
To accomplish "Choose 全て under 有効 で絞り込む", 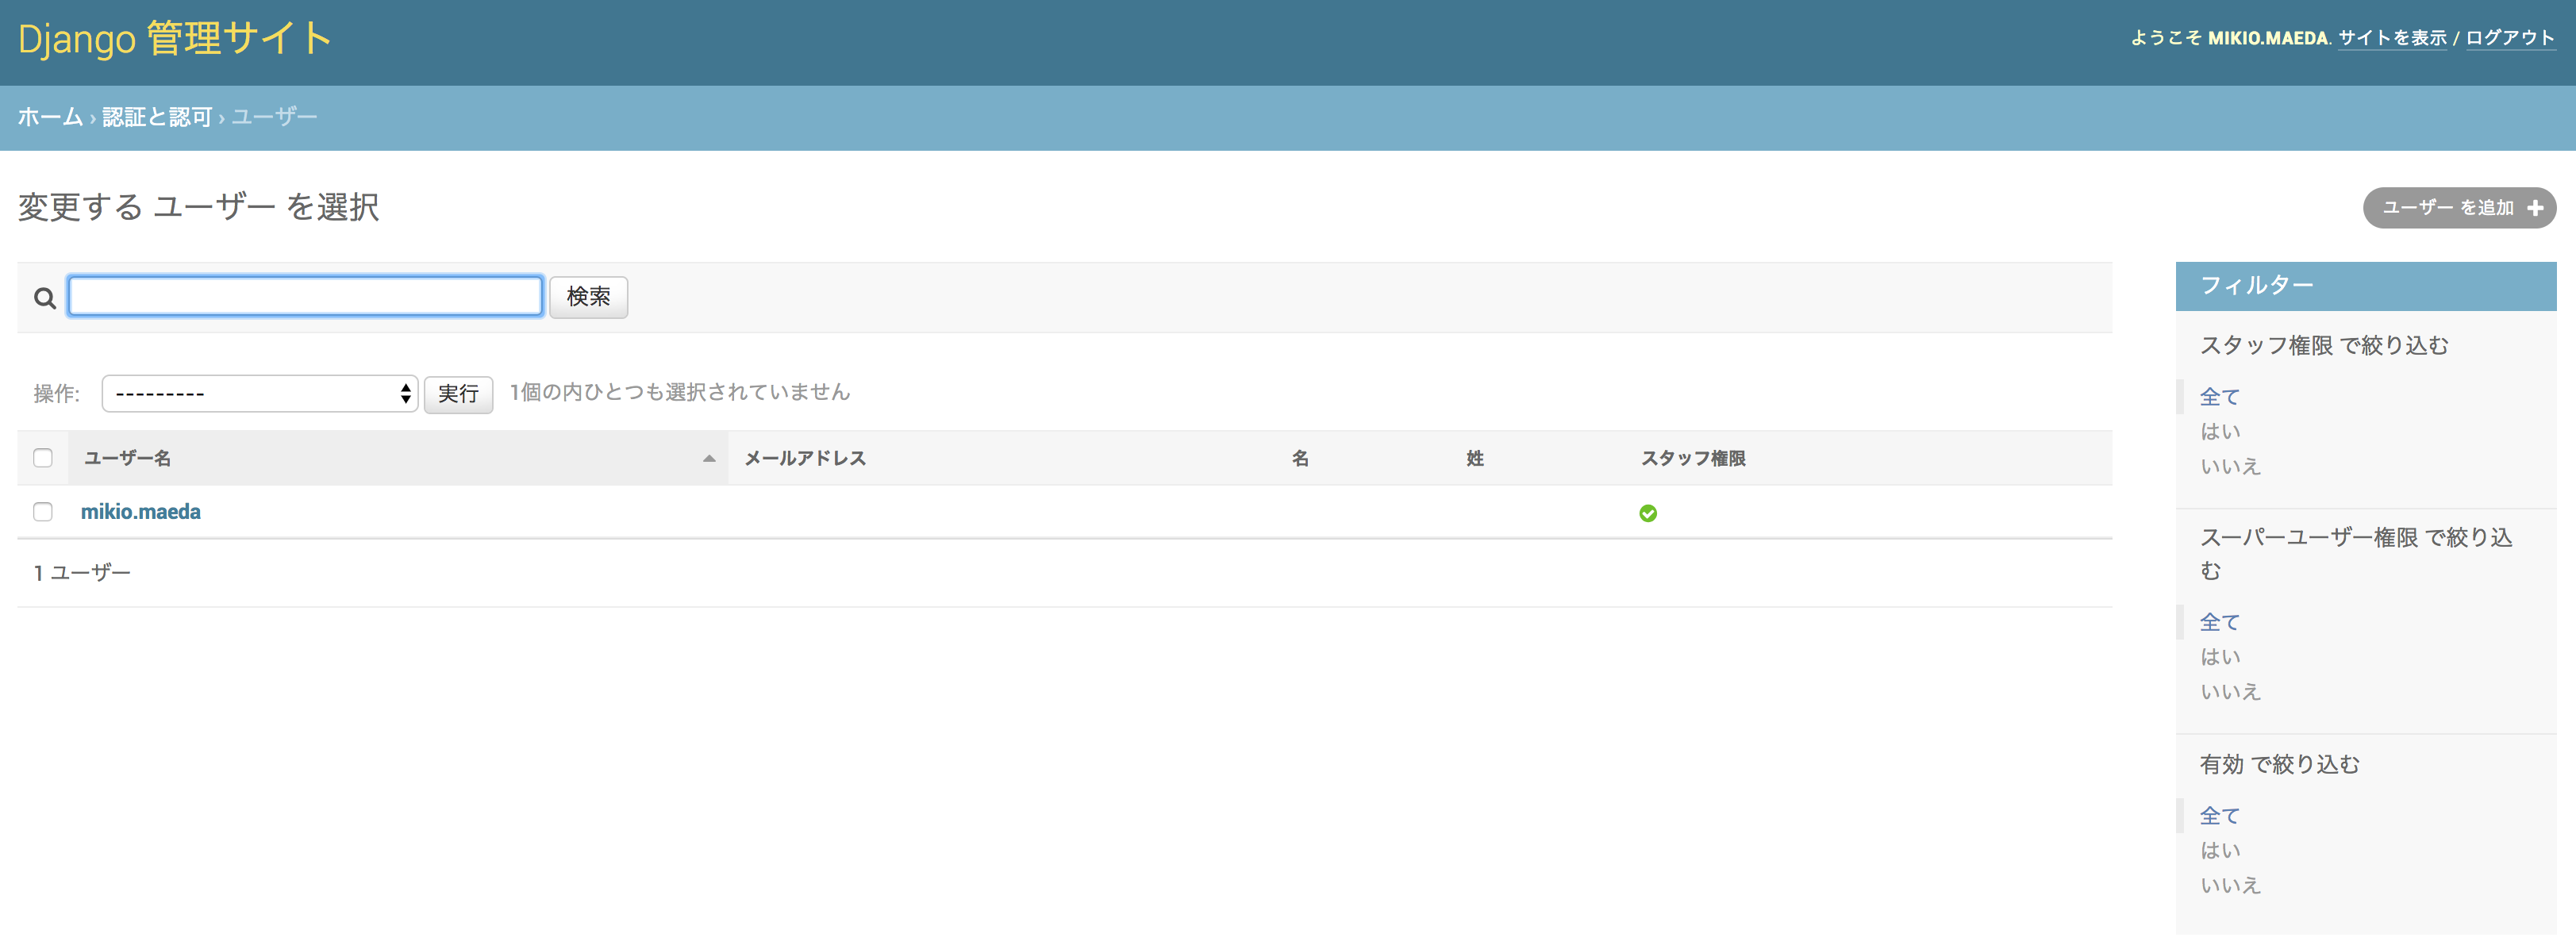I will point(2219,816).
